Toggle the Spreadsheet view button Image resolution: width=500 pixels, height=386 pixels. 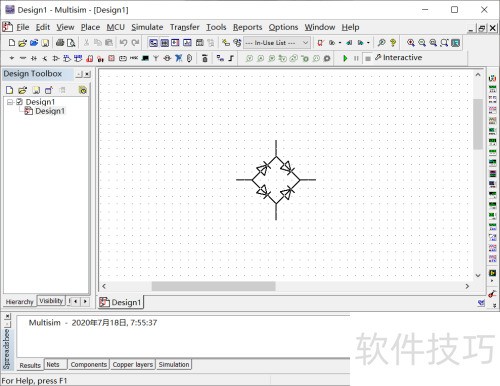165,43
